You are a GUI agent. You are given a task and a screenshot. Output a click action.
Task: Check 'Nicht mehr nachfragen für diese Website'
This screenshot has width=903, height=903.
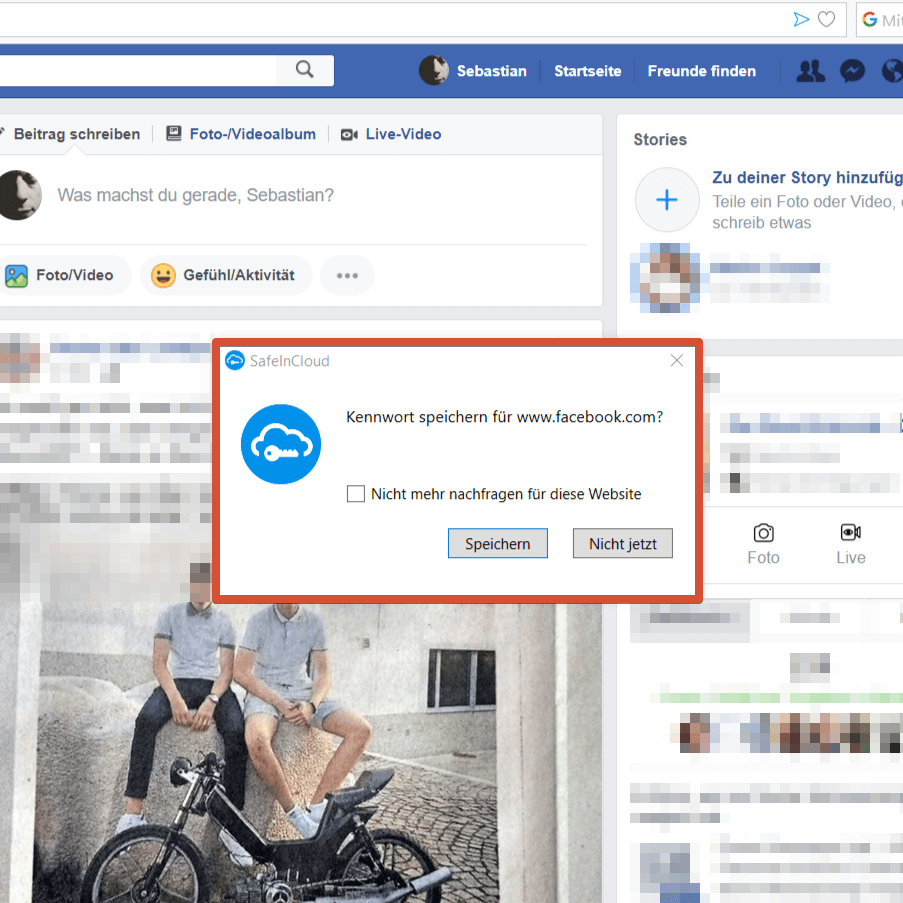(x=356, y=494)
